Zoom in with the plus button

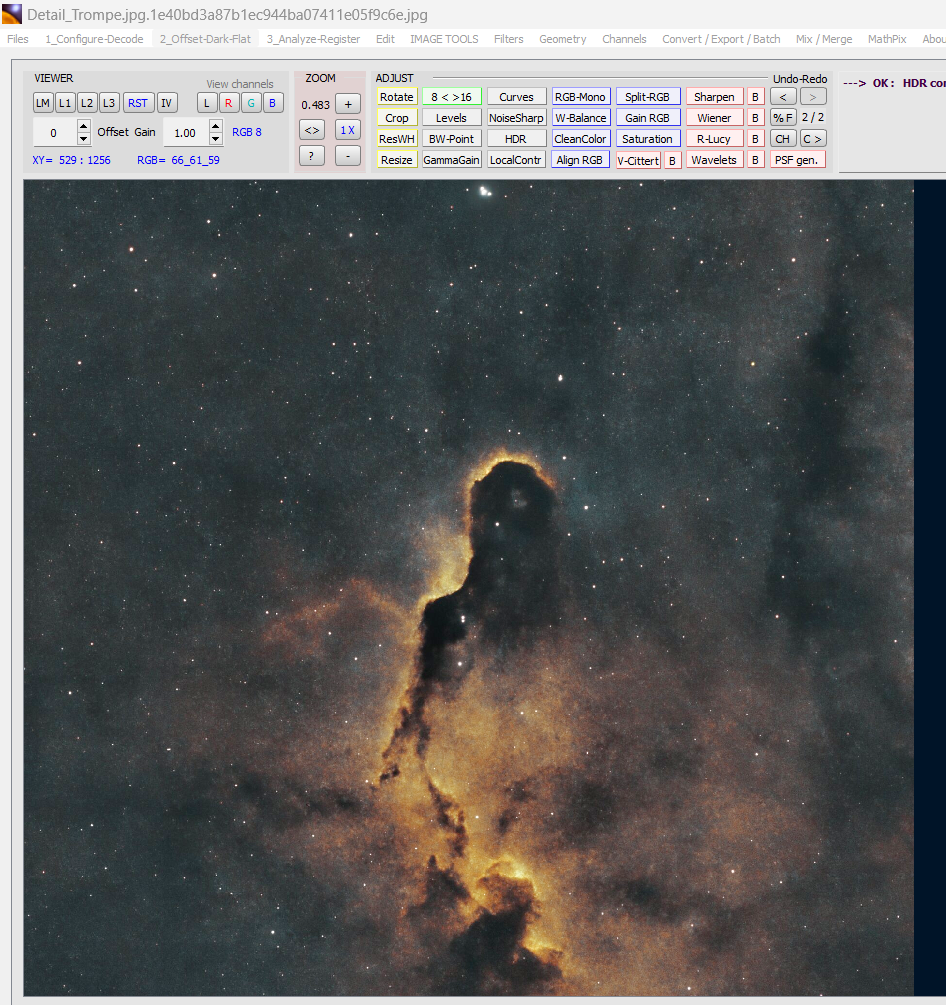(x=348, y=104)
